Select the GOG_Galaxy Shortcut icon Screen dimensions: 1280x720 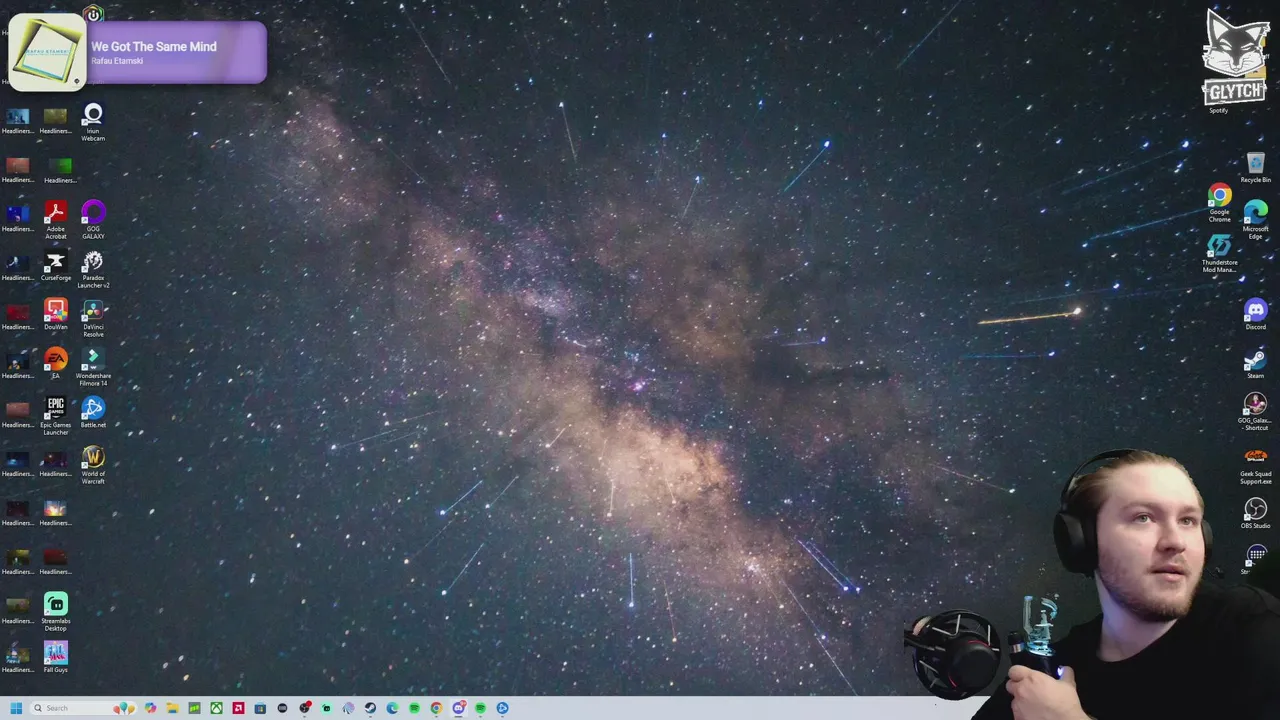pyautogui.click(x=1255, y=411)
